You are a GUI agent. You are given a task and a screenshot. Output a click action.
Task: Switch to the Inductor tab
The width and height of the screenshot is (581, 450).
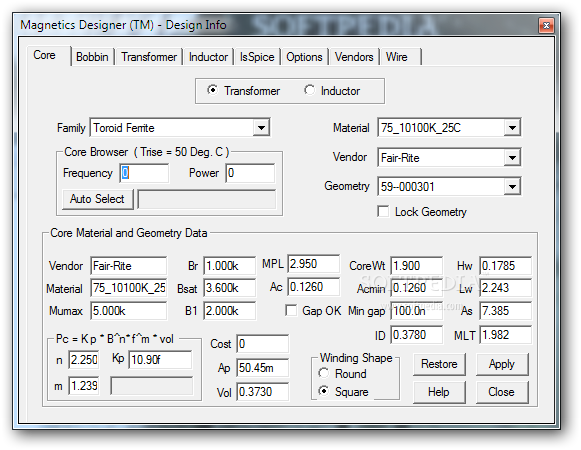208,57
